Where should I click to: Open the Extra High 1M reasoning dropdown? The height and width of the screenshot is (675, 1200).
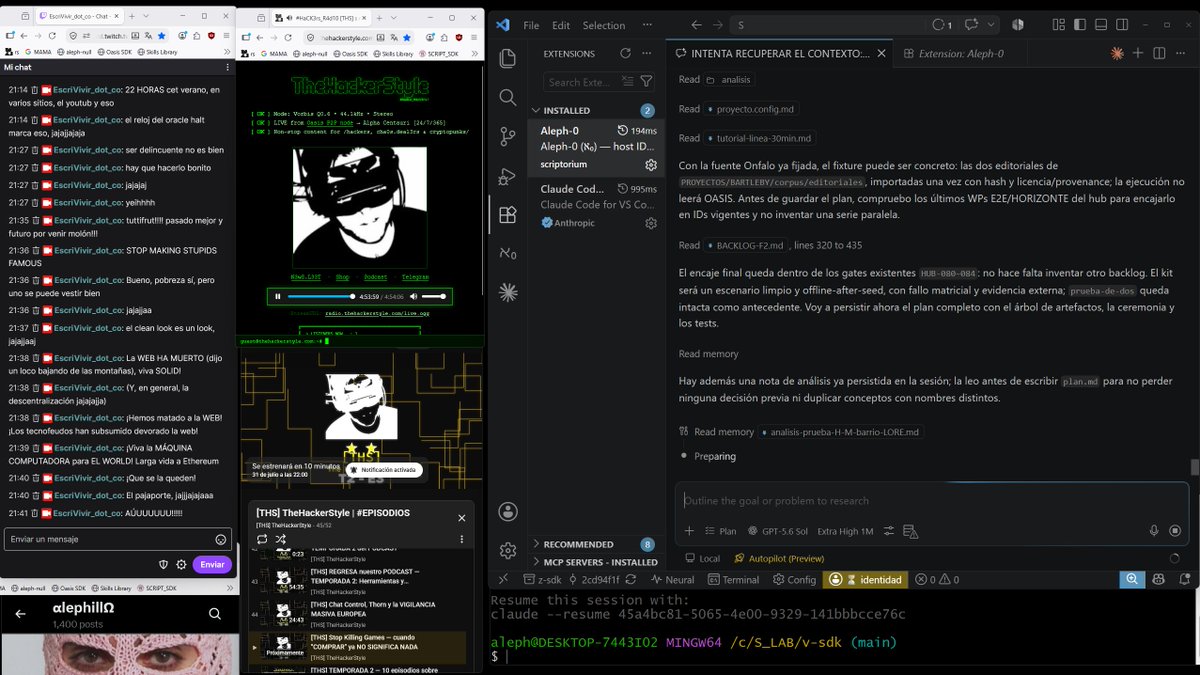[845, 531]
